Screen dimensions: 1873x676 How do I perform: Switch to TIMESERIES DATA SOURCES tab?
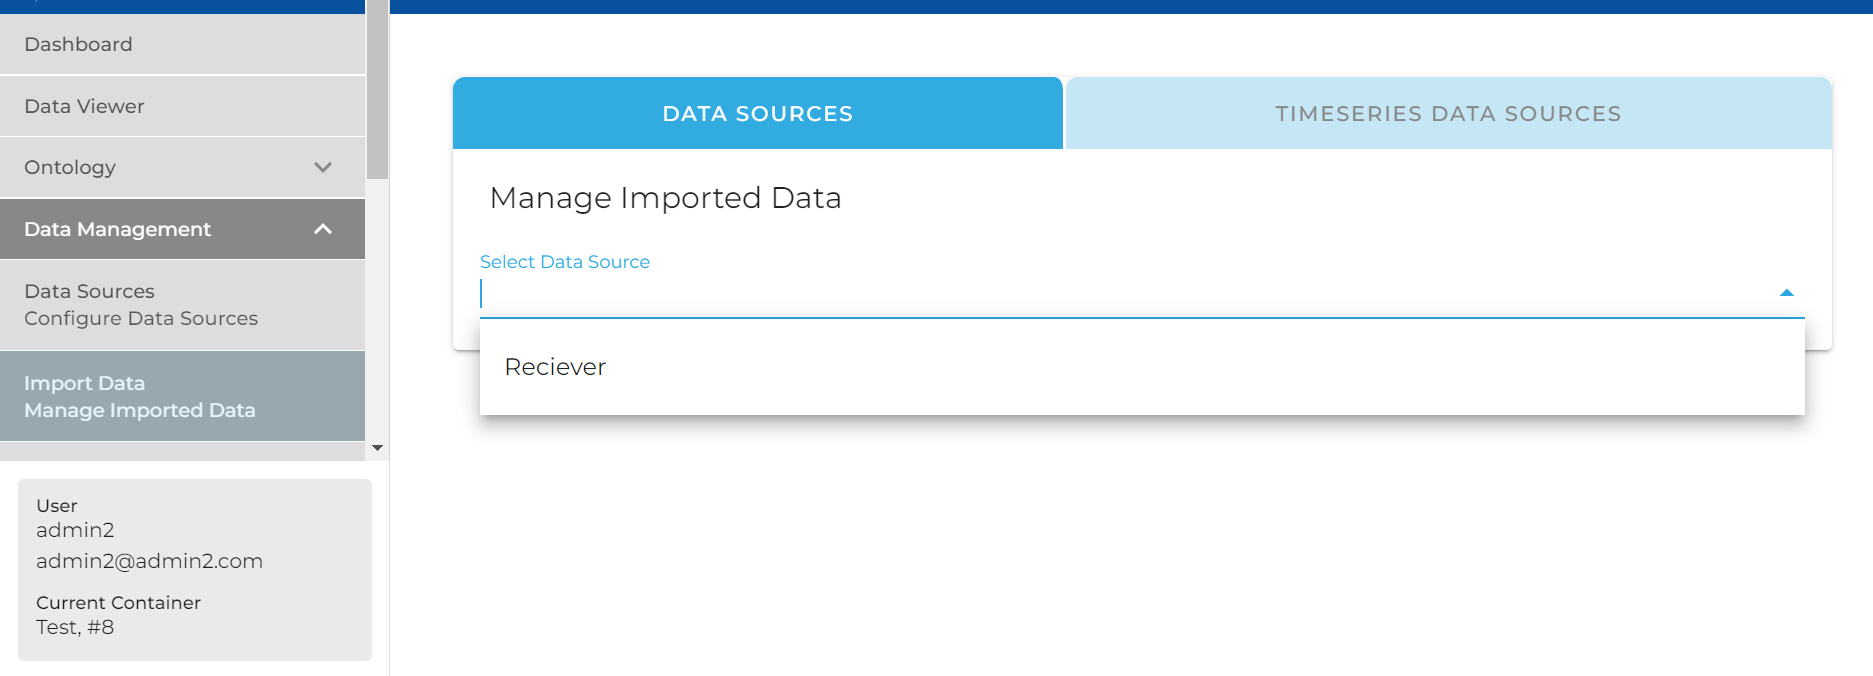pyautogui.click(x=1448, y=114)
